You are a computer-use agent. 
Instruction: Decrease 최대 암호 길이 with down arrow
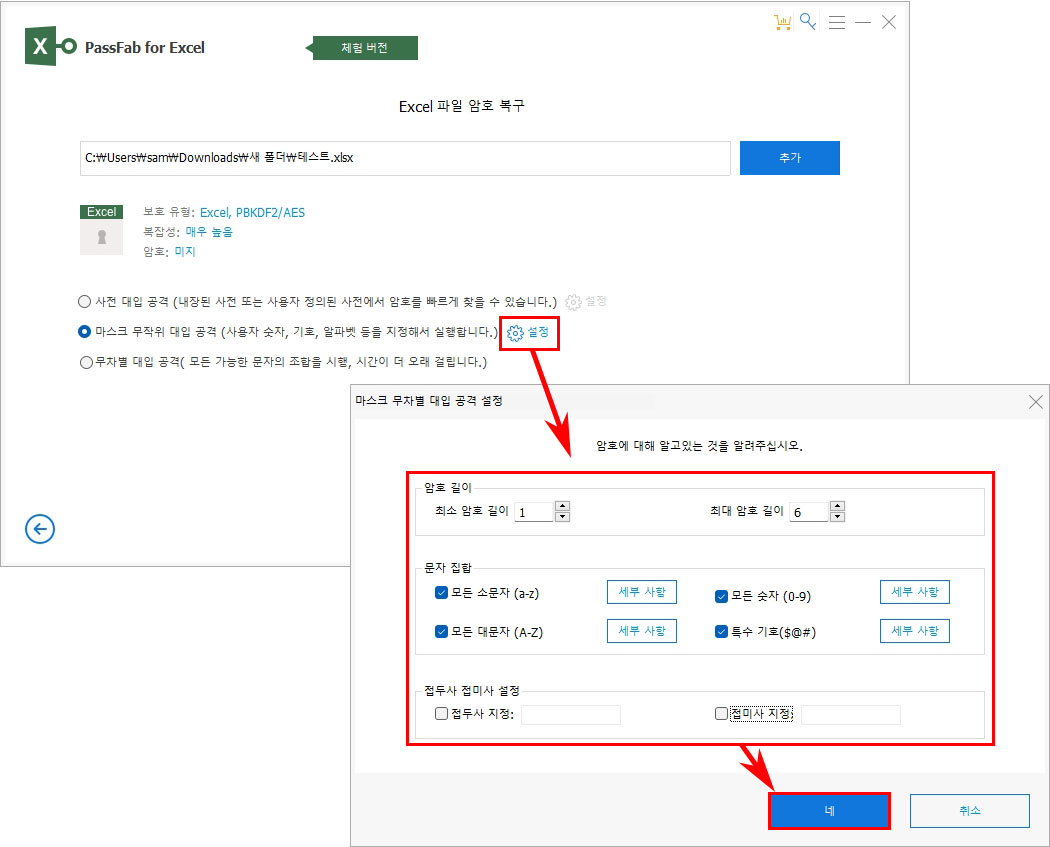coord(837,517)
